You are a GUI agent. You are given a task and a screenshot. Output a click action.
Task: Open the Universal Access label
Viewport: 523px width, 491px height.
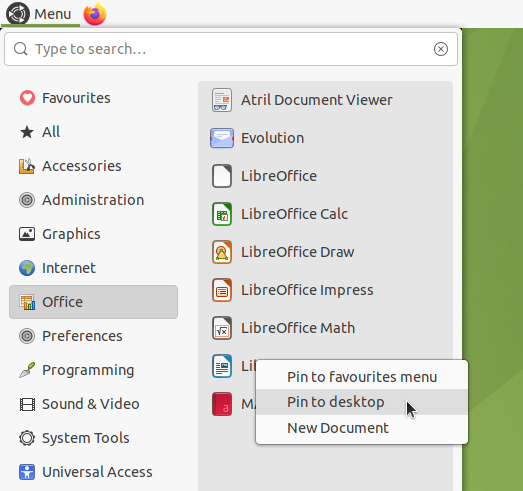(97, 472)
